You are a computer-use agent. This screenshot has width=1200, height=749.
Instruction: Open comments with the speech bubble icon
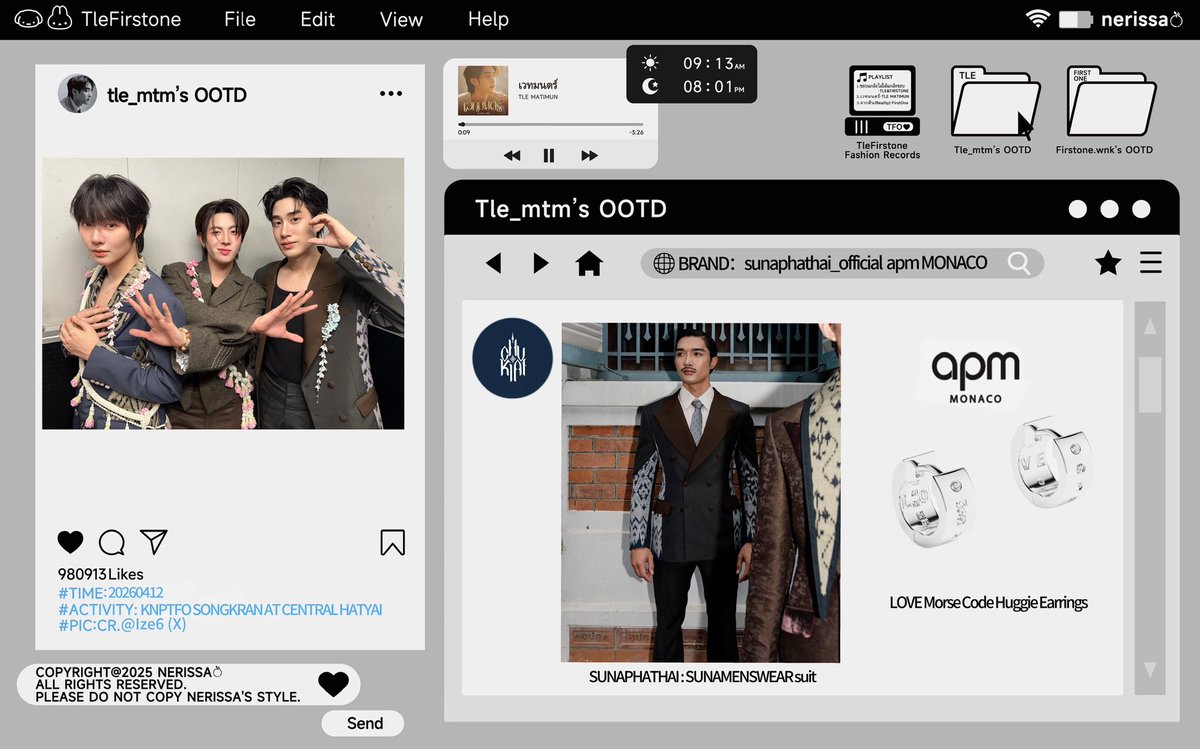pos(112,542)
